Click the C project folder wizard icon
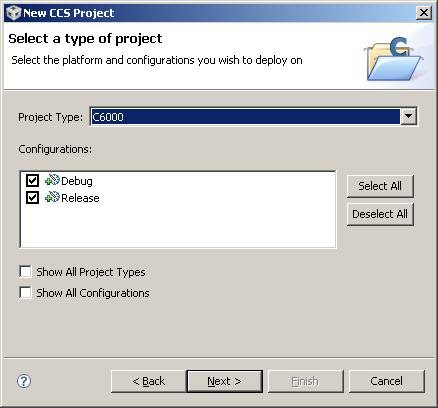Screen dimensions: 438x408 pos(393,59)
